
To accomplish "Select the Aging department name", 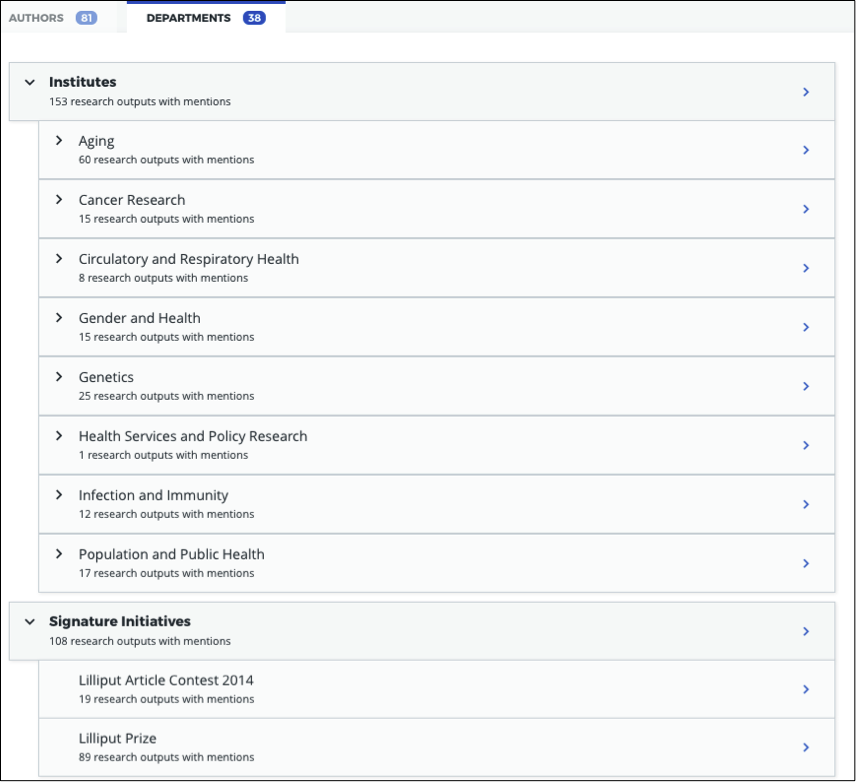I will [x=97, y=141].
